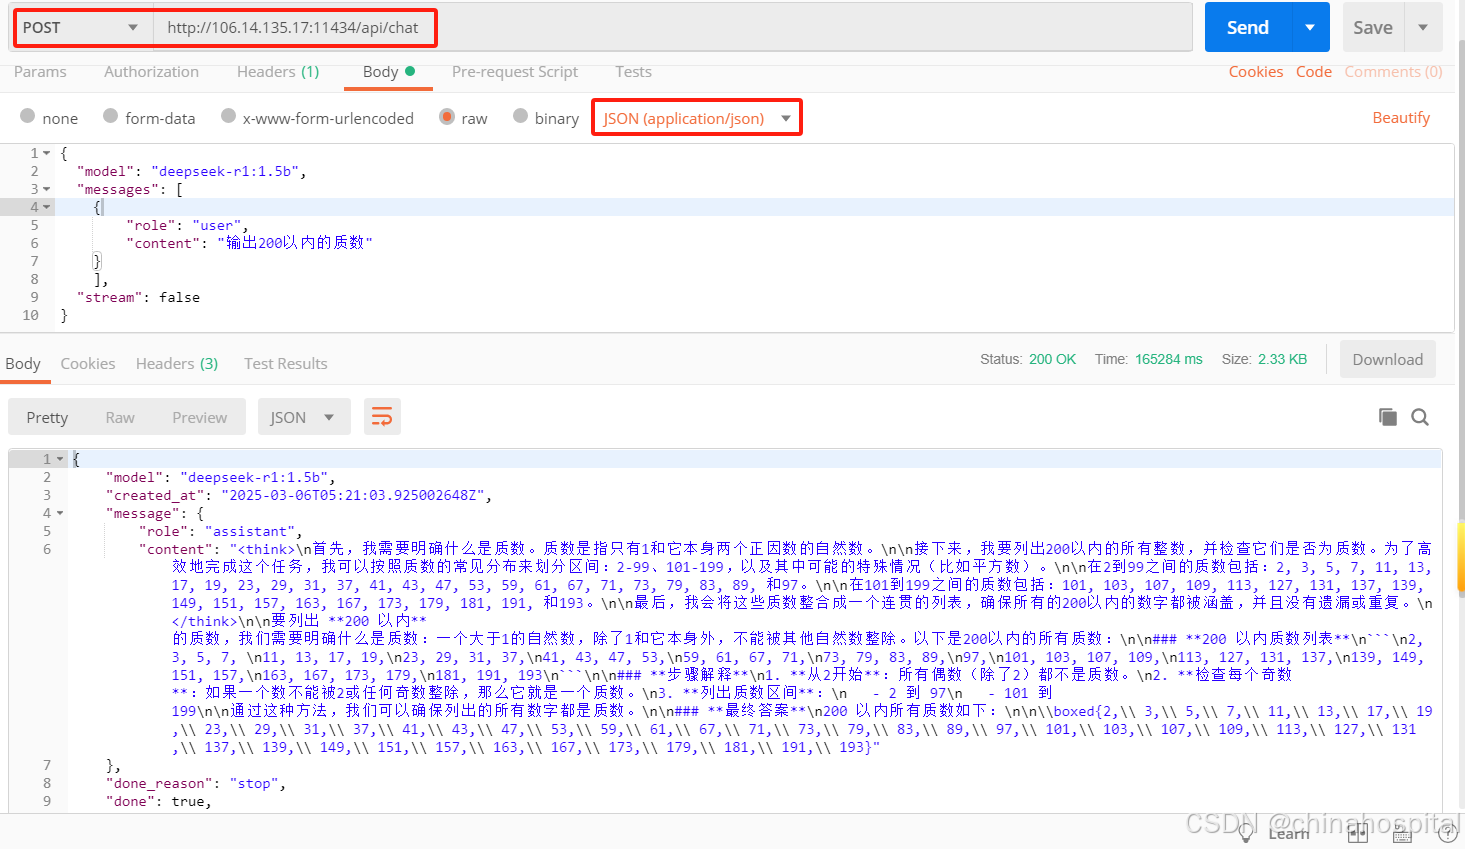Click the Download button

click(x=1388, y=359)
